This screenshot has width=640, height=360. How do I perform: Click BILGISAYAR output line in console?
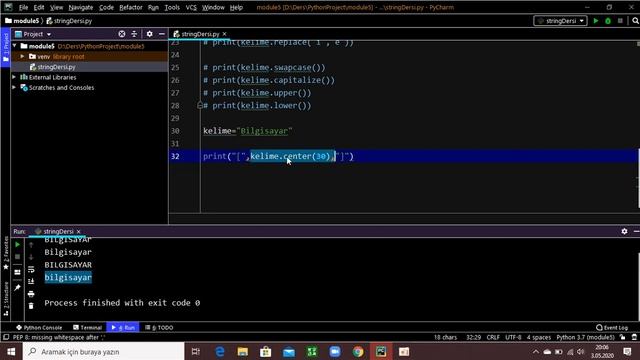pyautogui.click(x=68, y=265)
